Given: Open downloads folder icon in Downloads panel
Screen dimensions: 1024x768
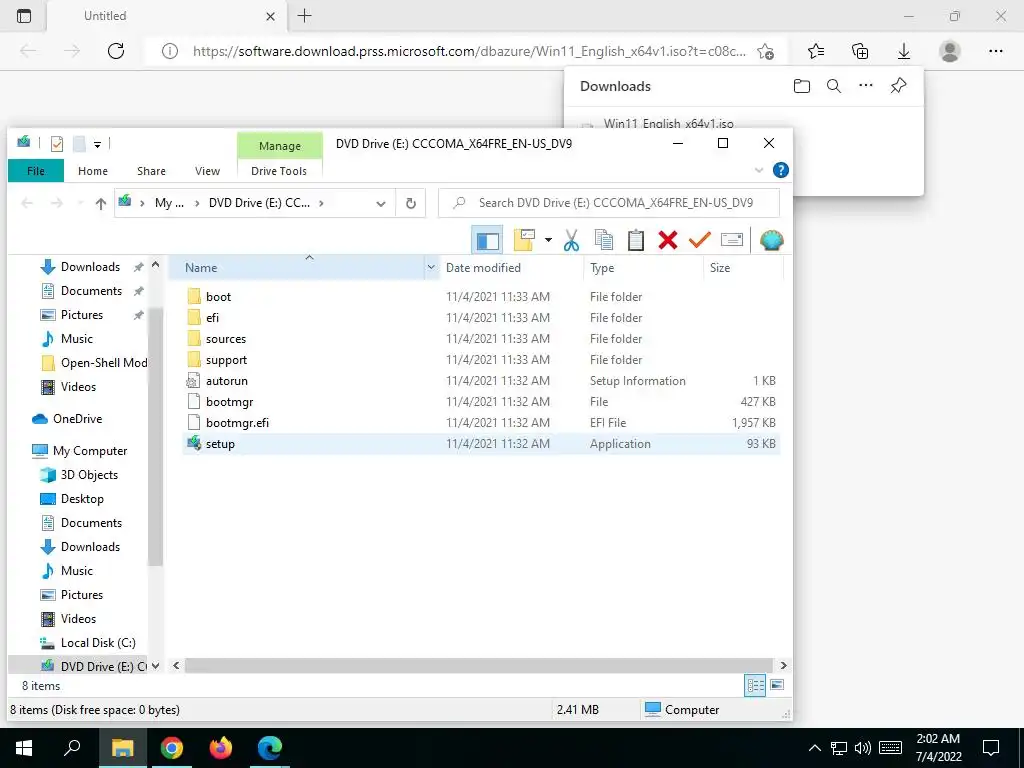Looking at the screenshot, I should 802,86.
